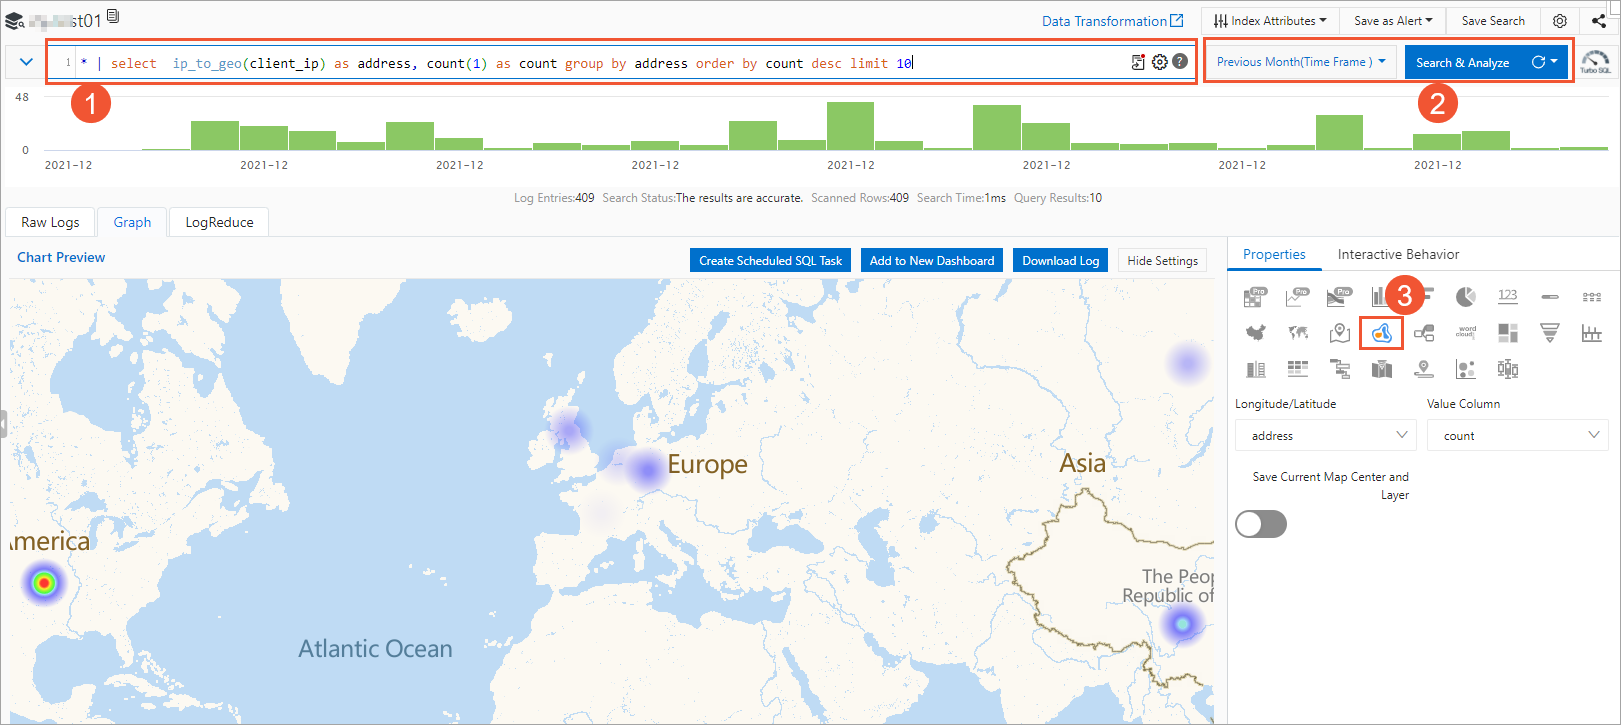The image size is (1621, 725).
Task: Open the Properties tab
Action: click(1274, 254)
